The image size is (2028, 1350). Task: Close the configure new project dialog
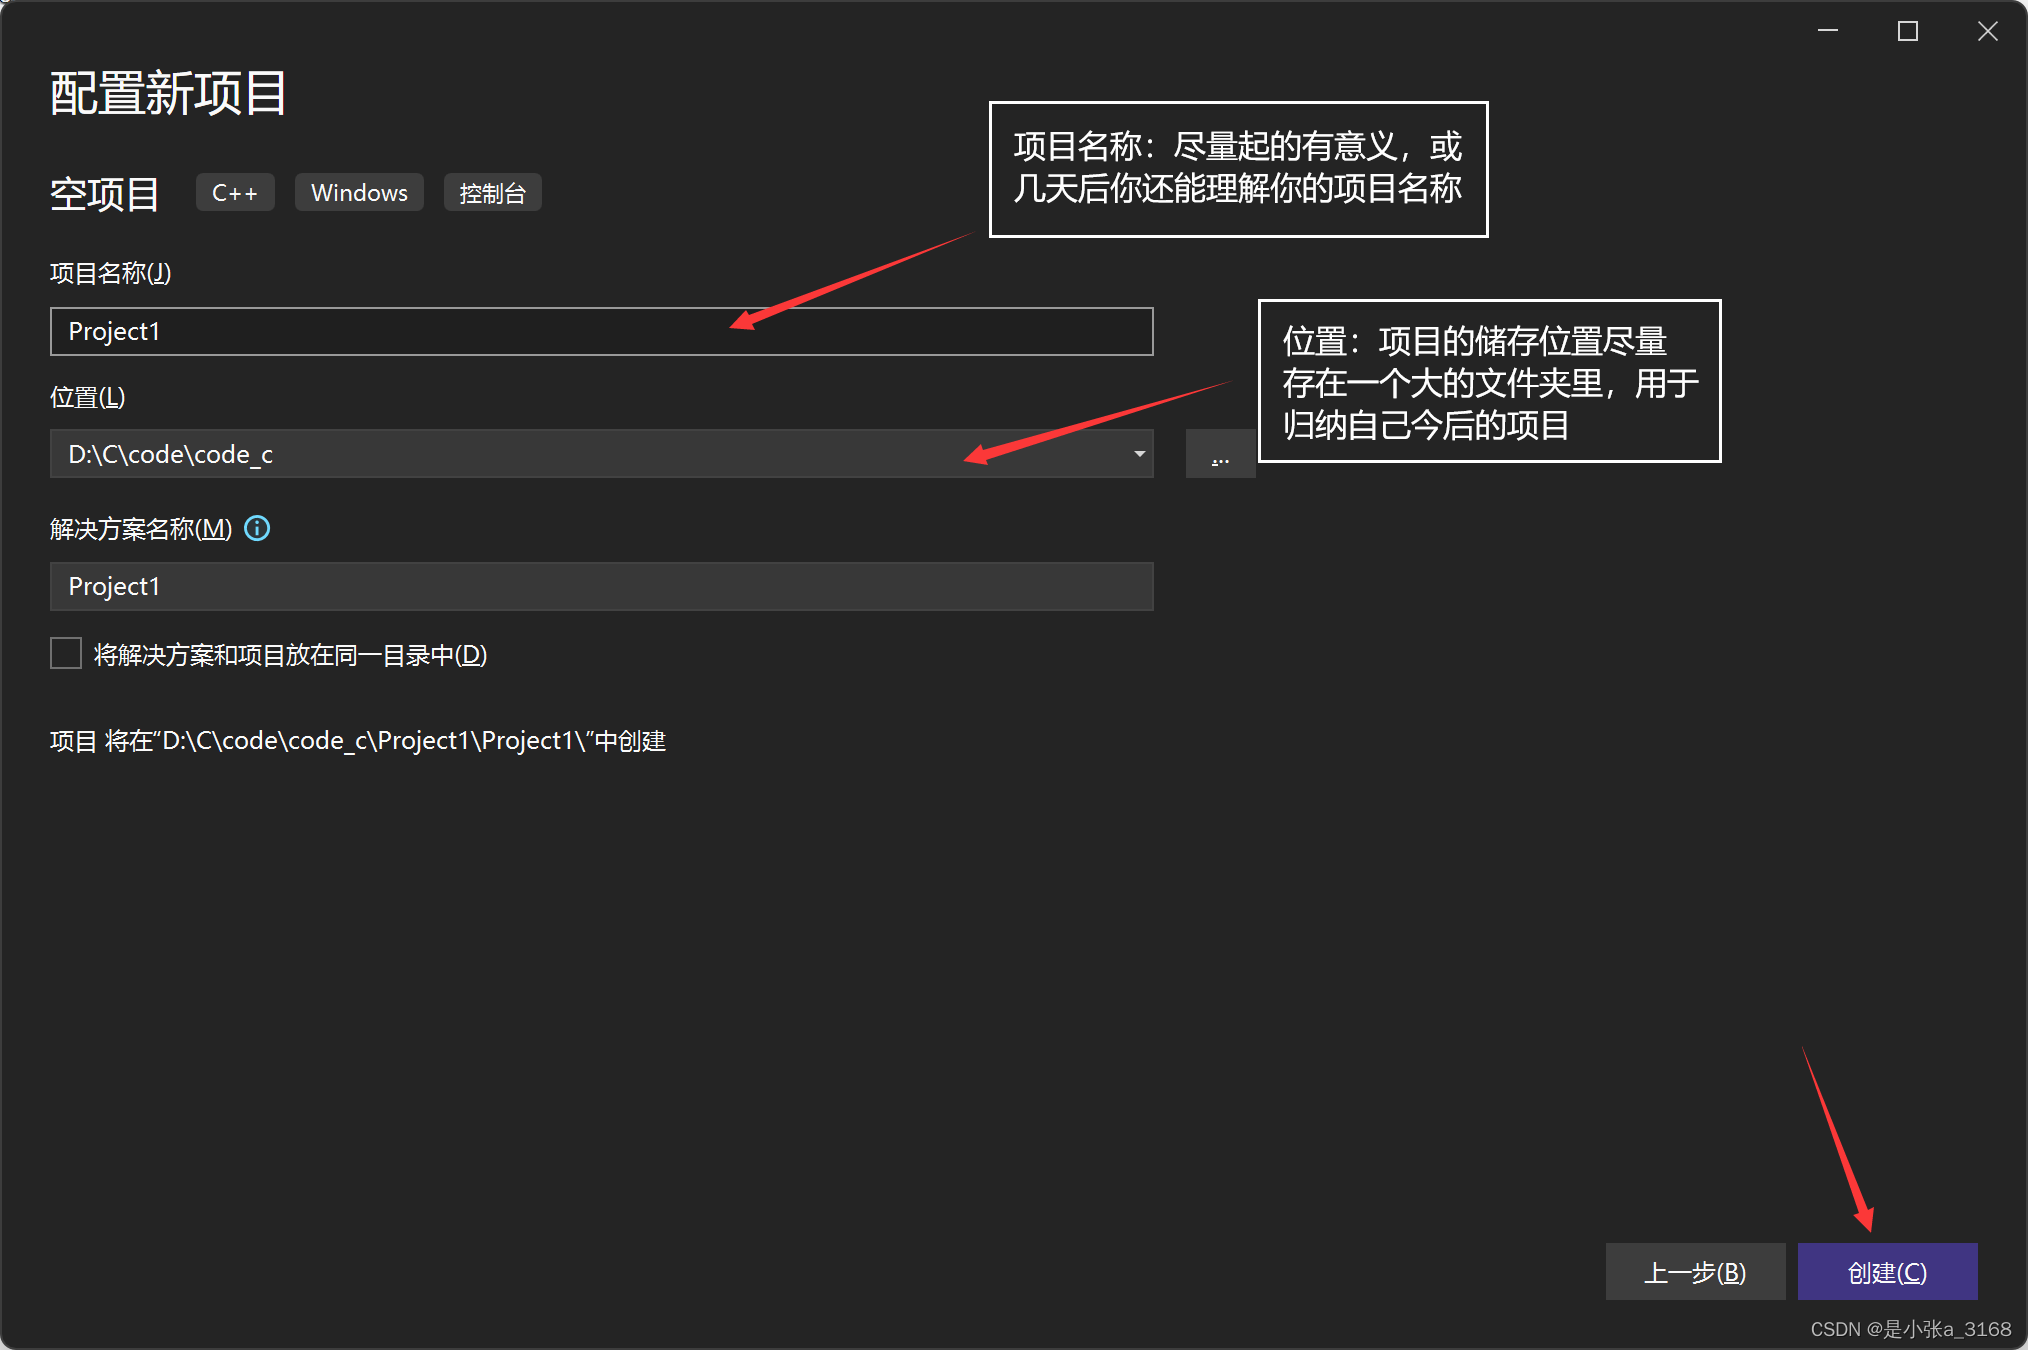pyautogui.click(x=1987, y=31)
